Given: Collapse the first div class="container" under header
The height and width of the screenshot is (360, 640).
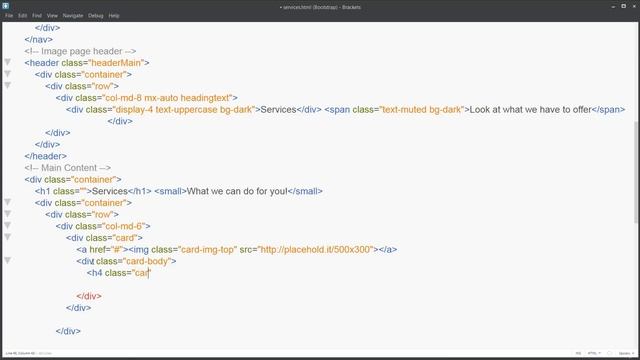Looking at the screenshot, I should 7,74.
